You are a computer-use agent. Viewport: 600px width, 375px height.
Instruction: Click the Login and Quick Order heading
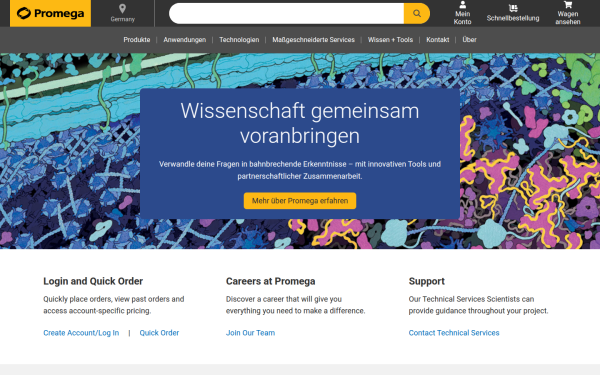(93, 281)
